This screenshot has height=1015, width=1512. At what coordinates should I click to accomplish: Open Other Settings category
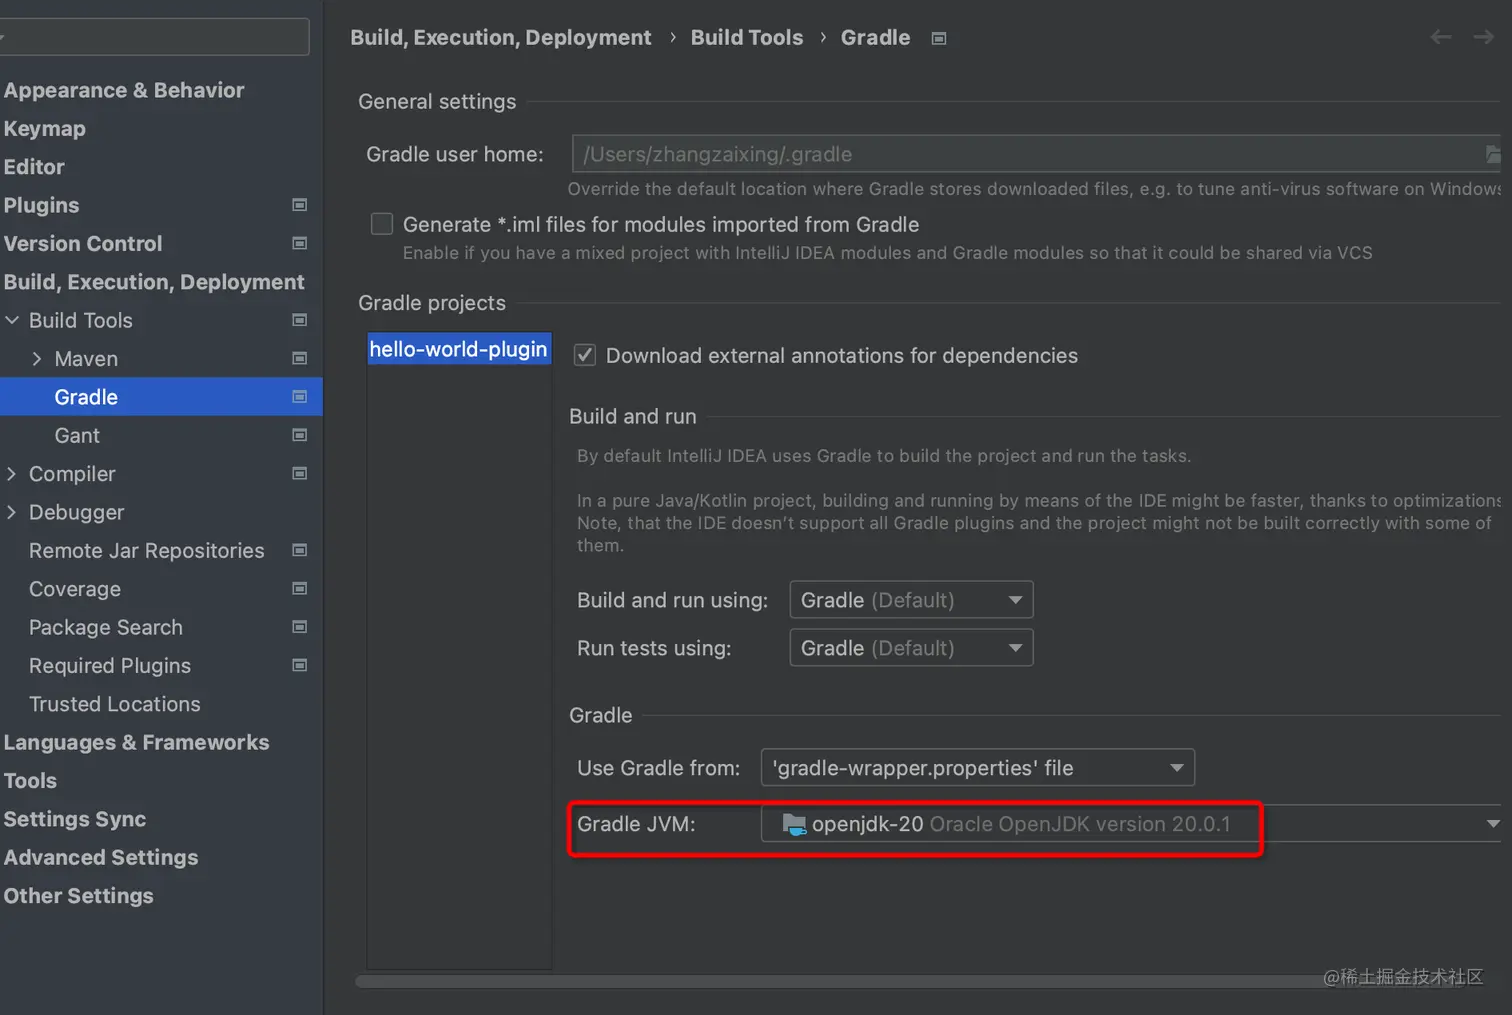click(79, 895)
